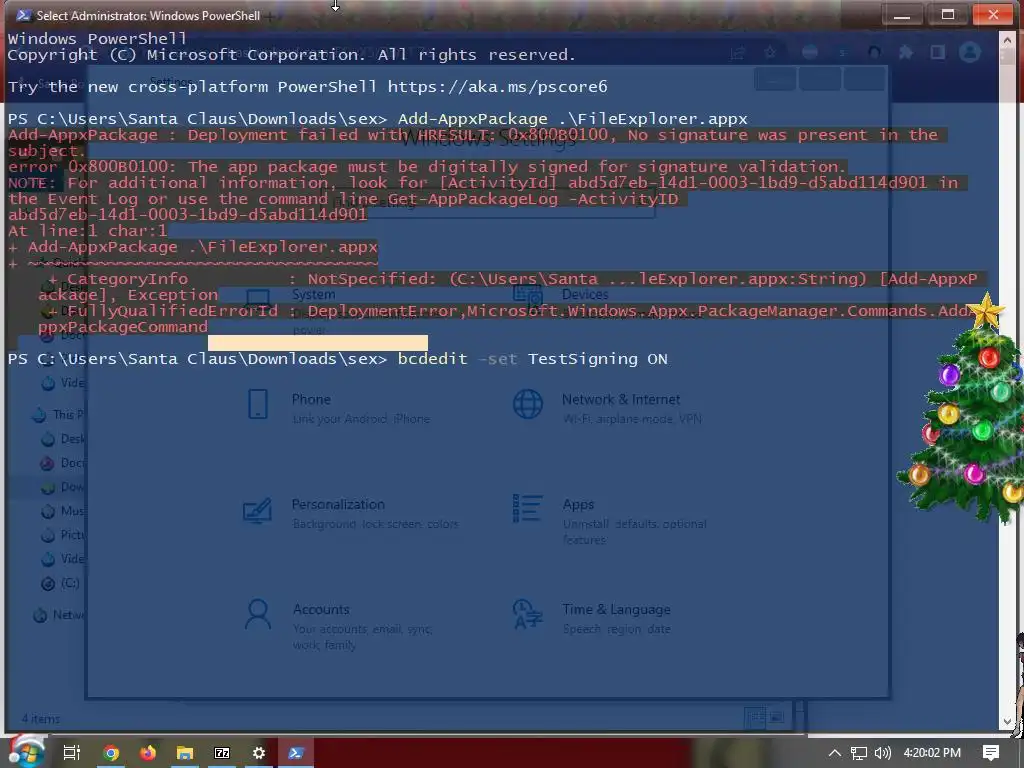Open the Start menu orb

[26, 753]
